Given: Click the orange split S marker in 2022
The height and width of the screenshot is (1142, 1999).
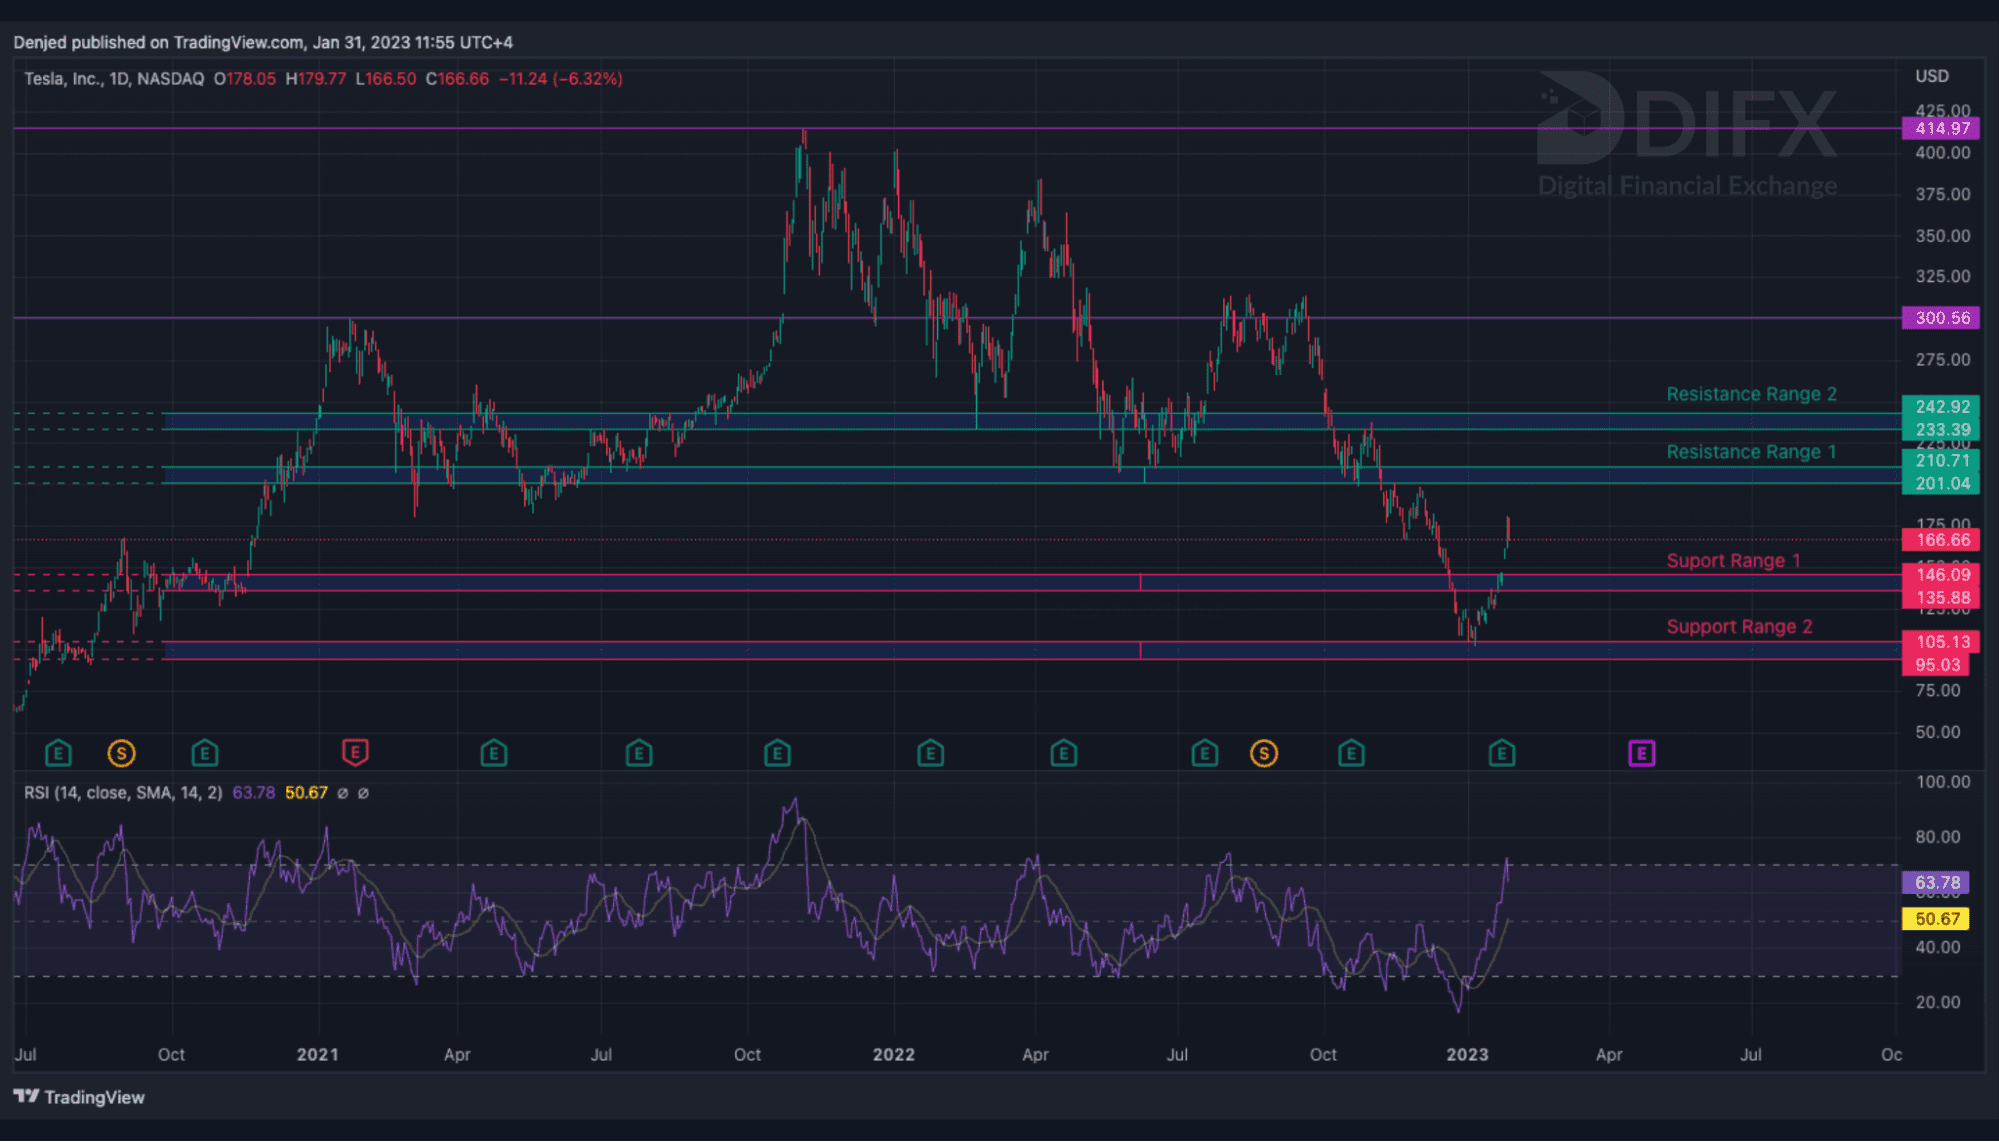Looking at the screenshot, I should (1264, 753).
